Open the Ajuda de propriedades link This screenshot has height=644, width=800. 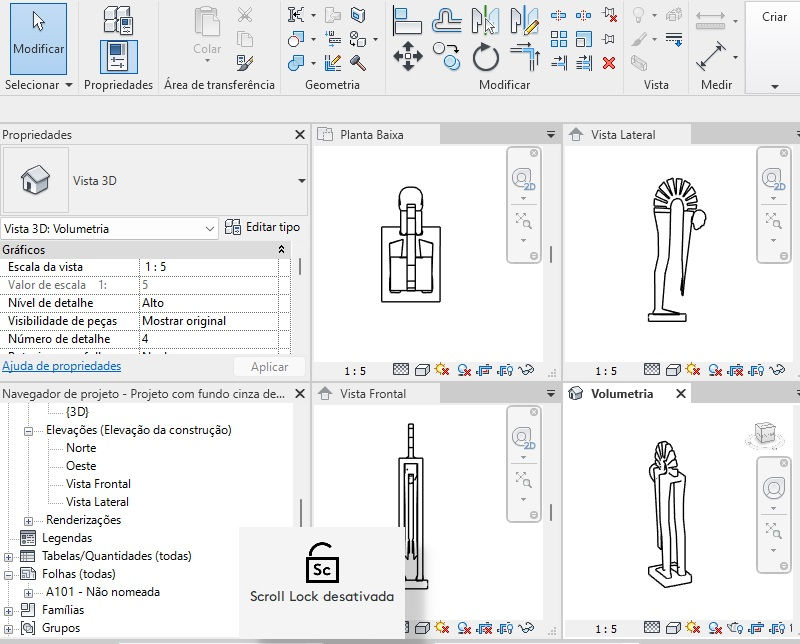tap(63, 366)
